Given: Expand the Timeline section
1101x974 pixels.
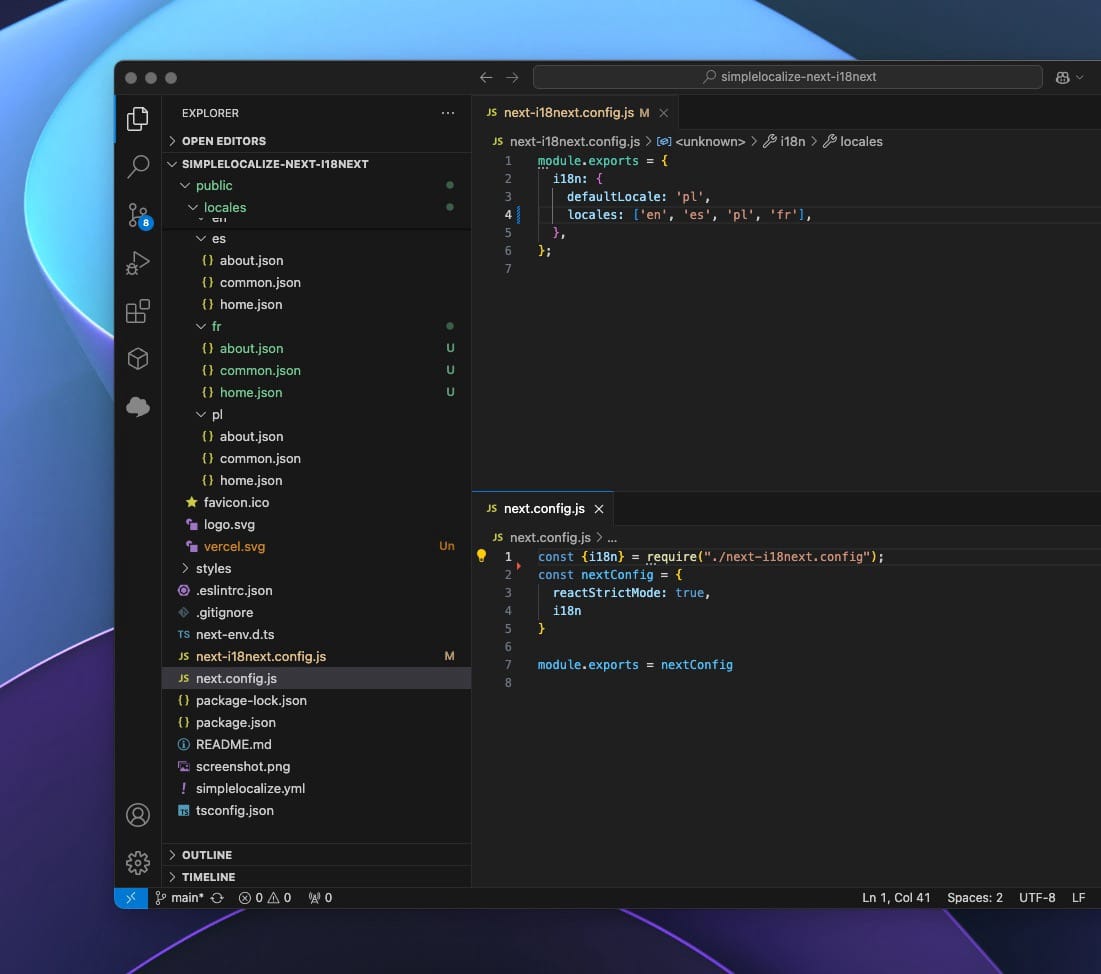Looking at the screenshot, I should click(209, 876).
